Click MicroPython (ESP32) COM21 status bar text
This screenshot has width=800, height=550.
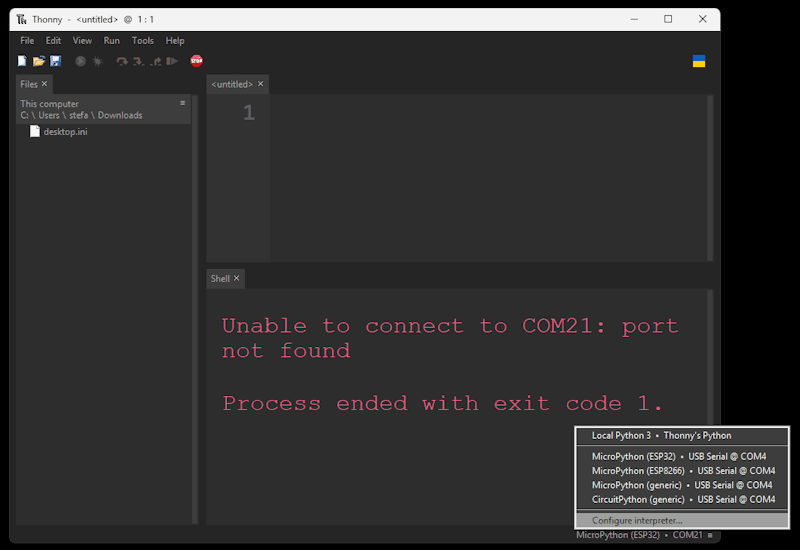click(x=639, y=535)
